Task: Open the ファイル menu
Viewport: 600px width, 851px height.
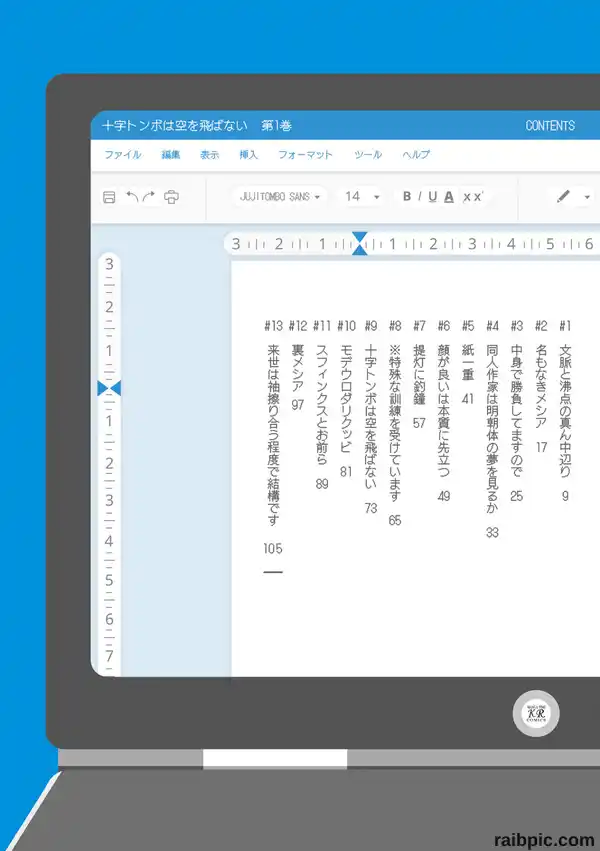Action: [x=123, y=155]
